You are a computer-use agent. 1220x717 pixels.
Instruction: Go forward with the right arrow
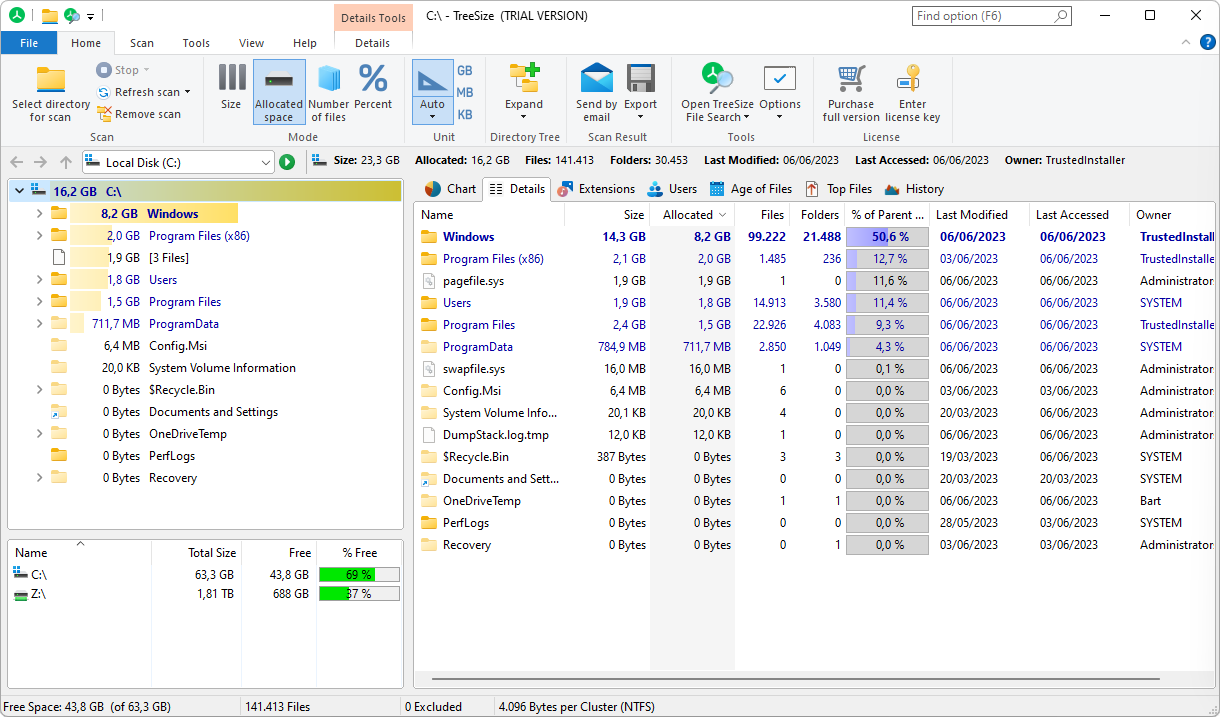pyautogui.click(x=40, y=162)
